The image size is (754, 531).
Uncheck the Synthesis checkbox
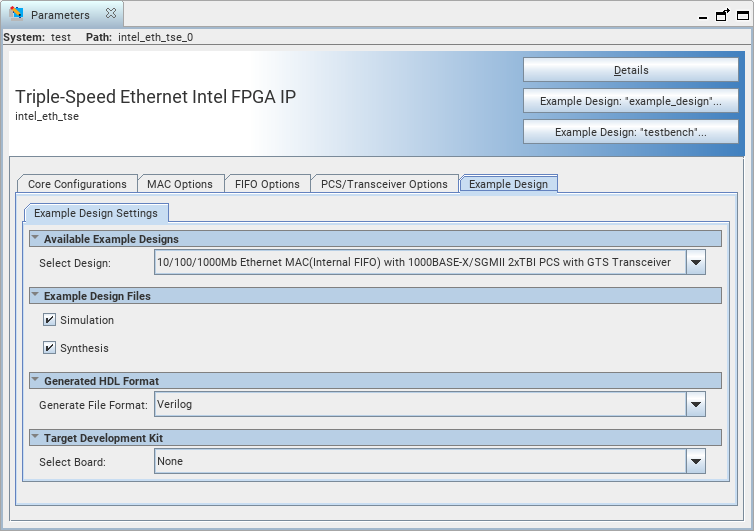(x=50, y=348)
